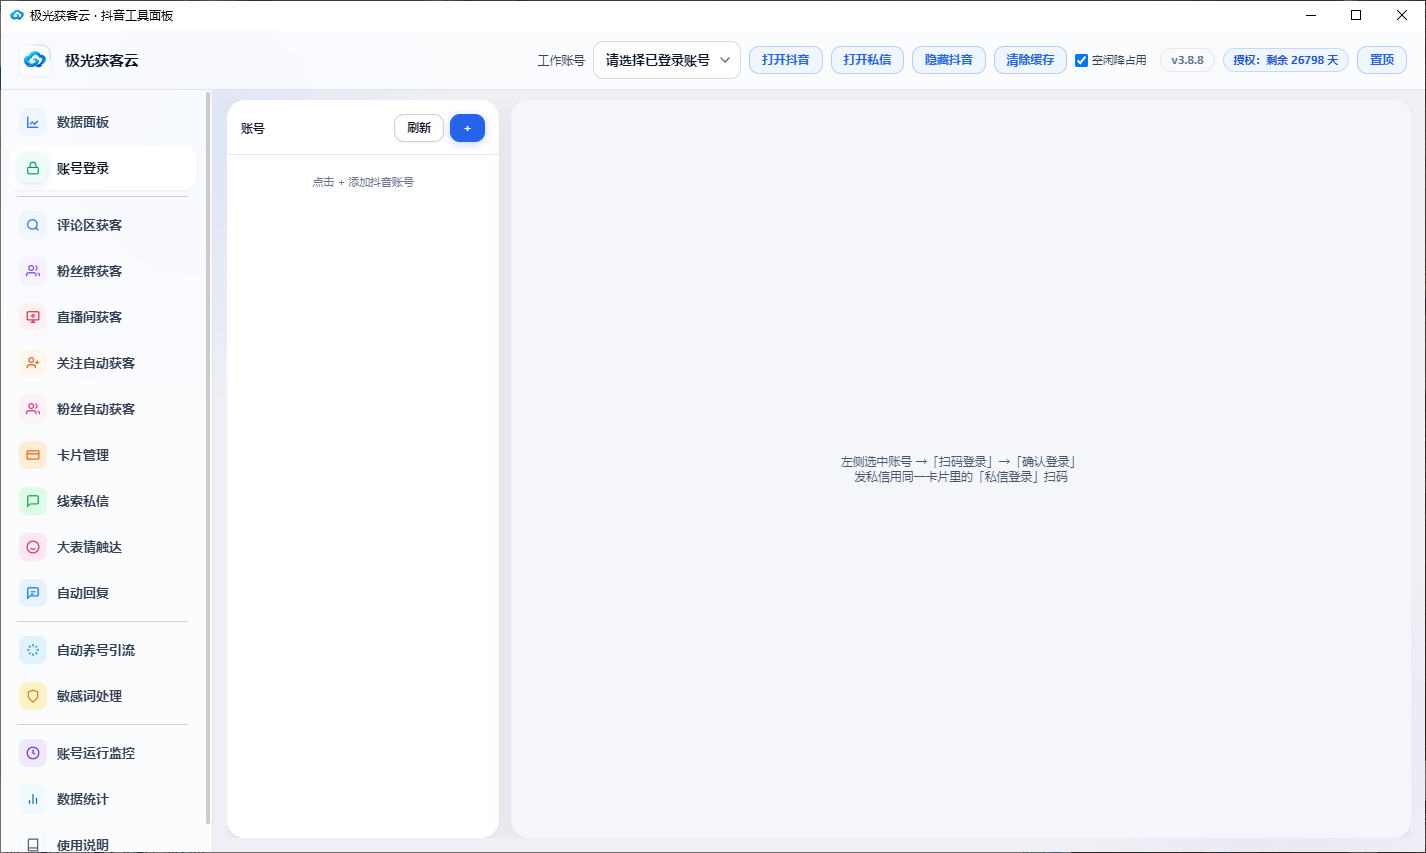Open 粉丝自动获客 users icon

coord(33,409)
